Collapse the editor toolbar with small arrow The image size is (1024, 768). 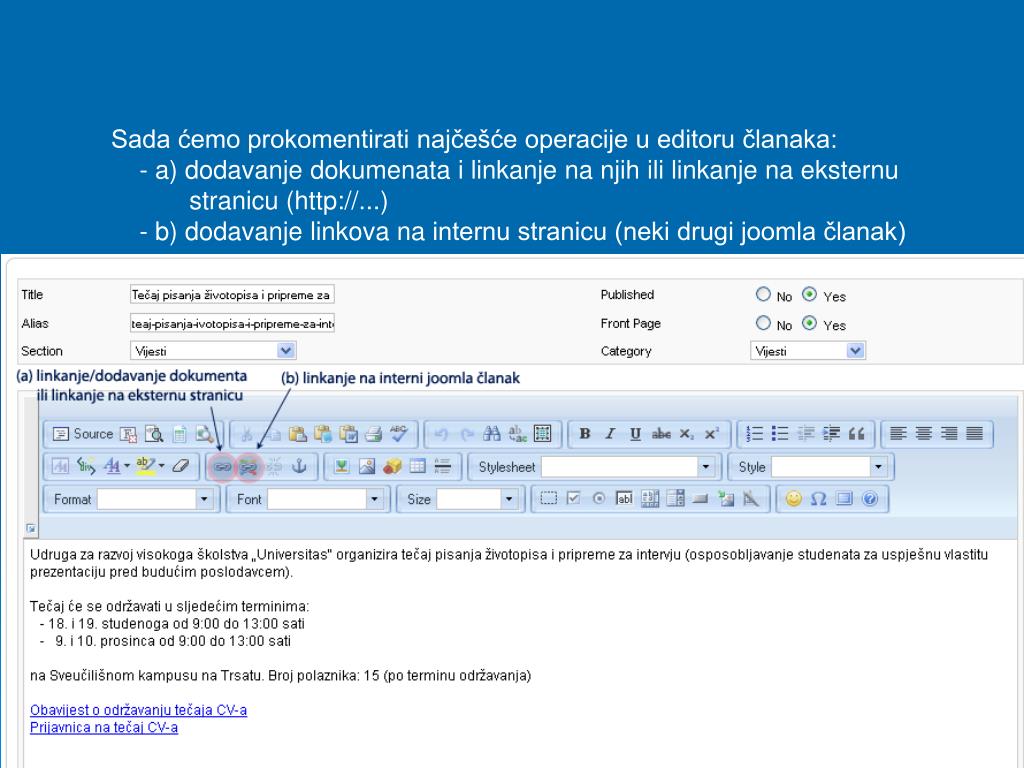coord(31,528)
